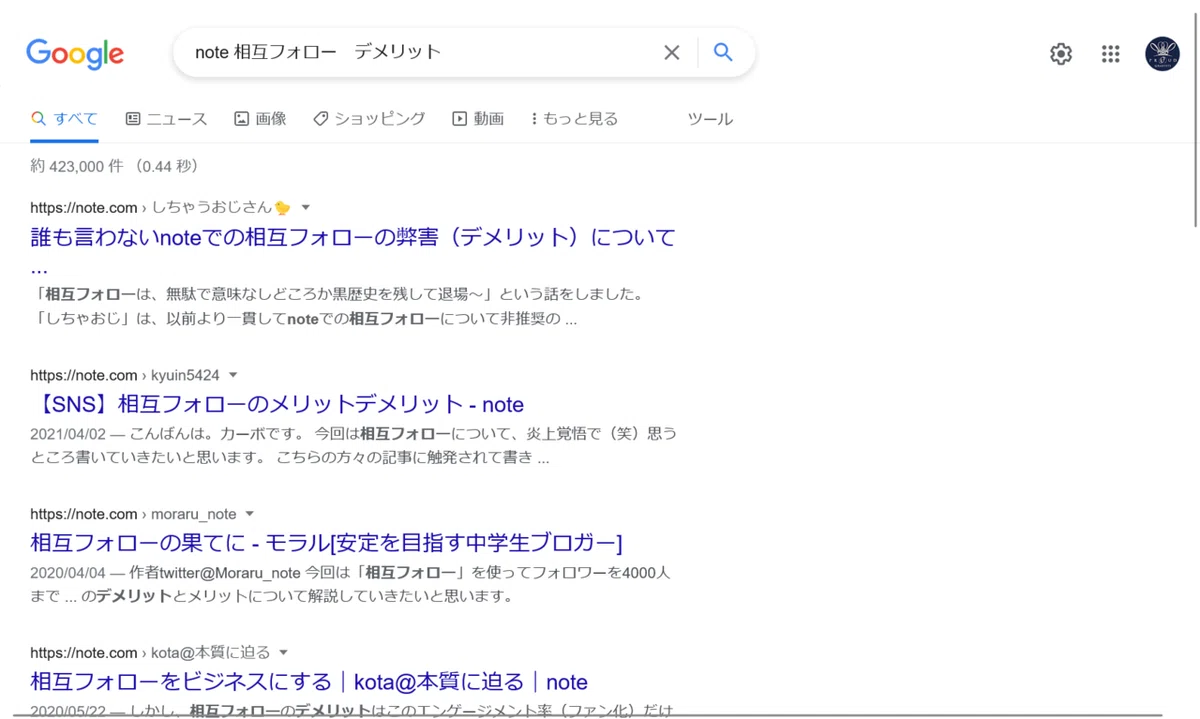This screenshot has height=719, width=1200.
Task: Clear the search box with the X icon
Action: 672,53
